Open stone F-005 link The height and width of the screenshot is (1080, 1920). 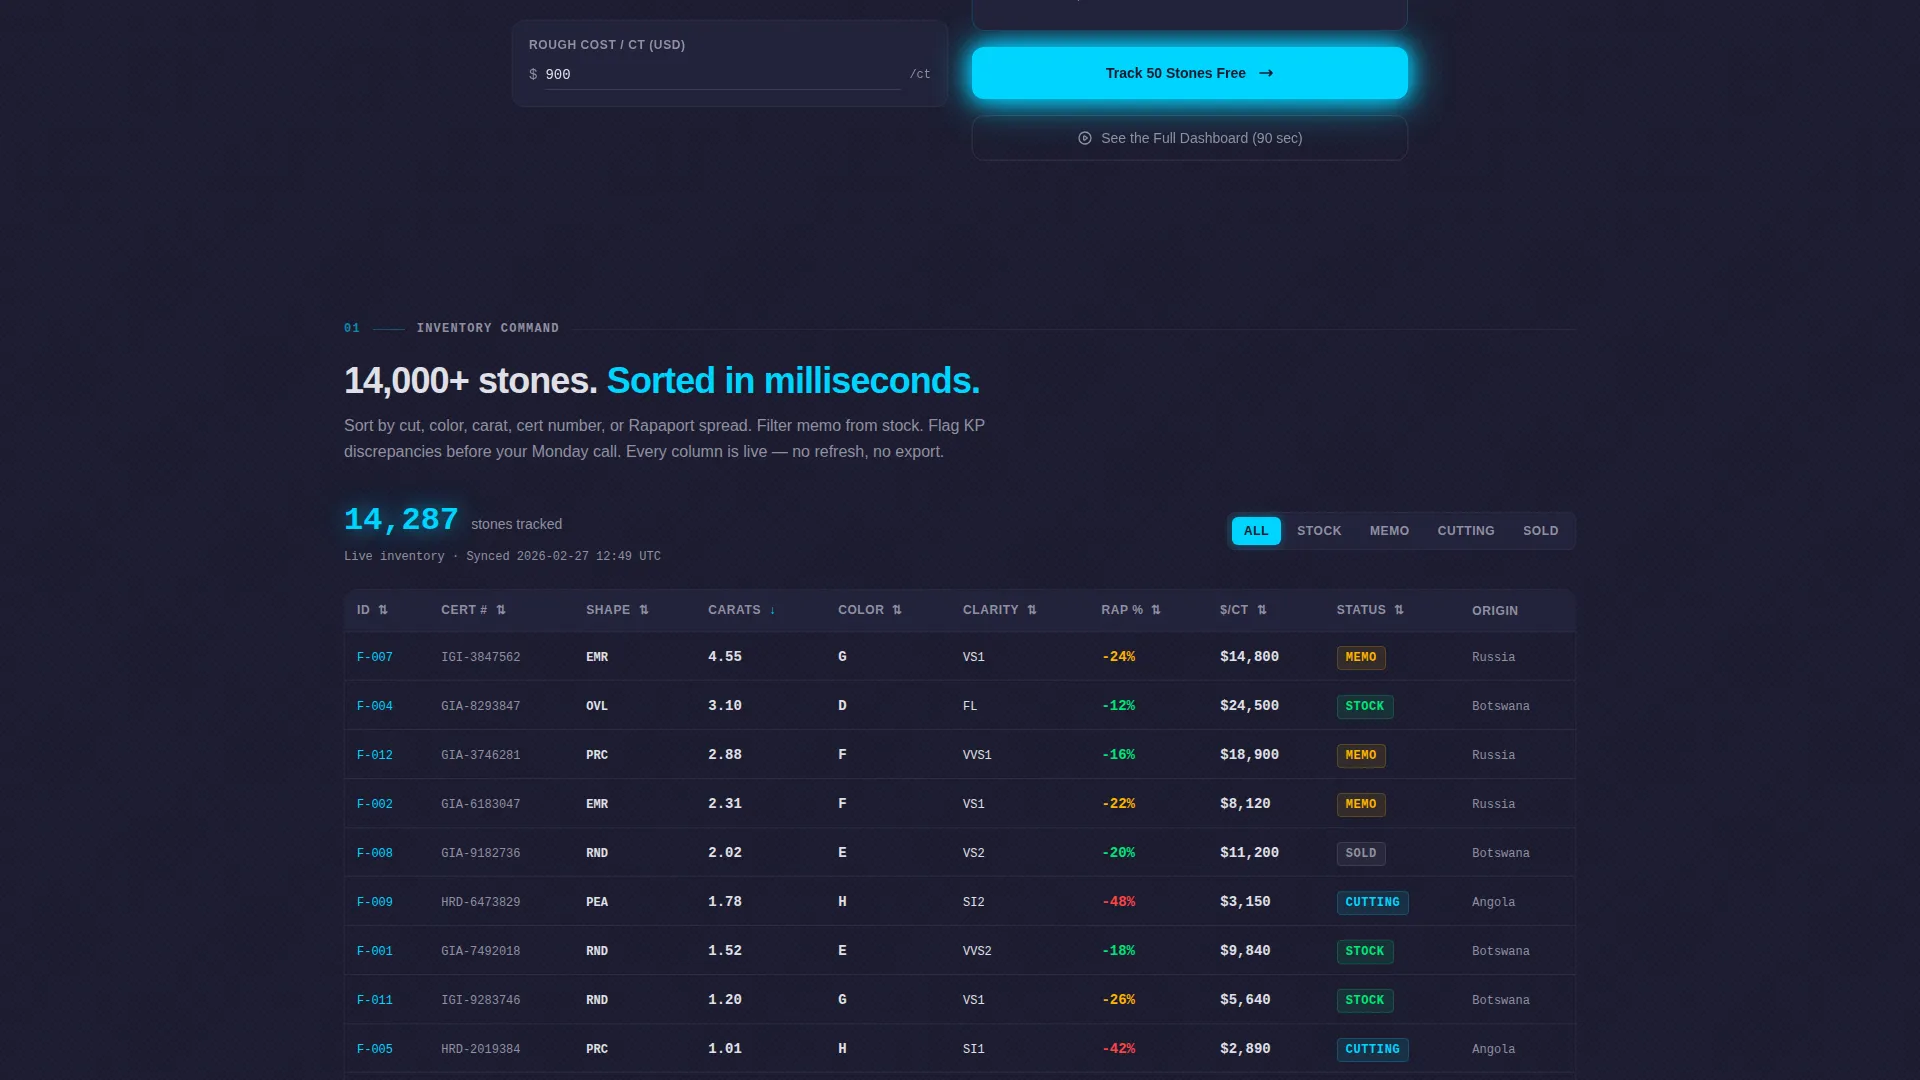(375, 1049)
